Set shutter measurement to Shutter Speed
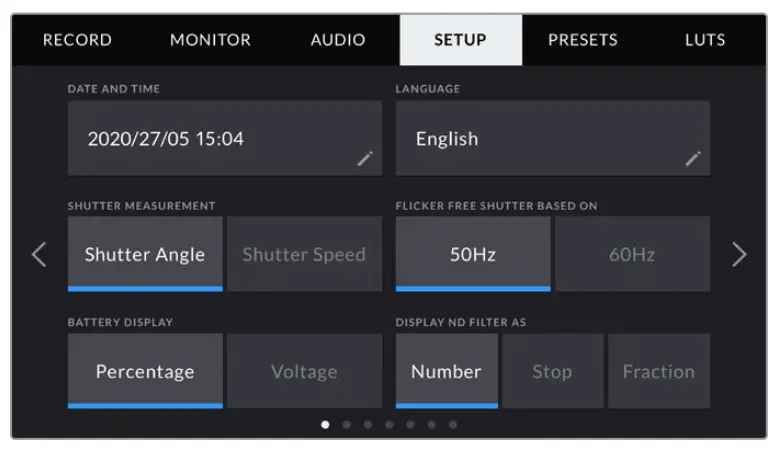The height and width of the screenshot is (449, 779). tap(304, 254)
